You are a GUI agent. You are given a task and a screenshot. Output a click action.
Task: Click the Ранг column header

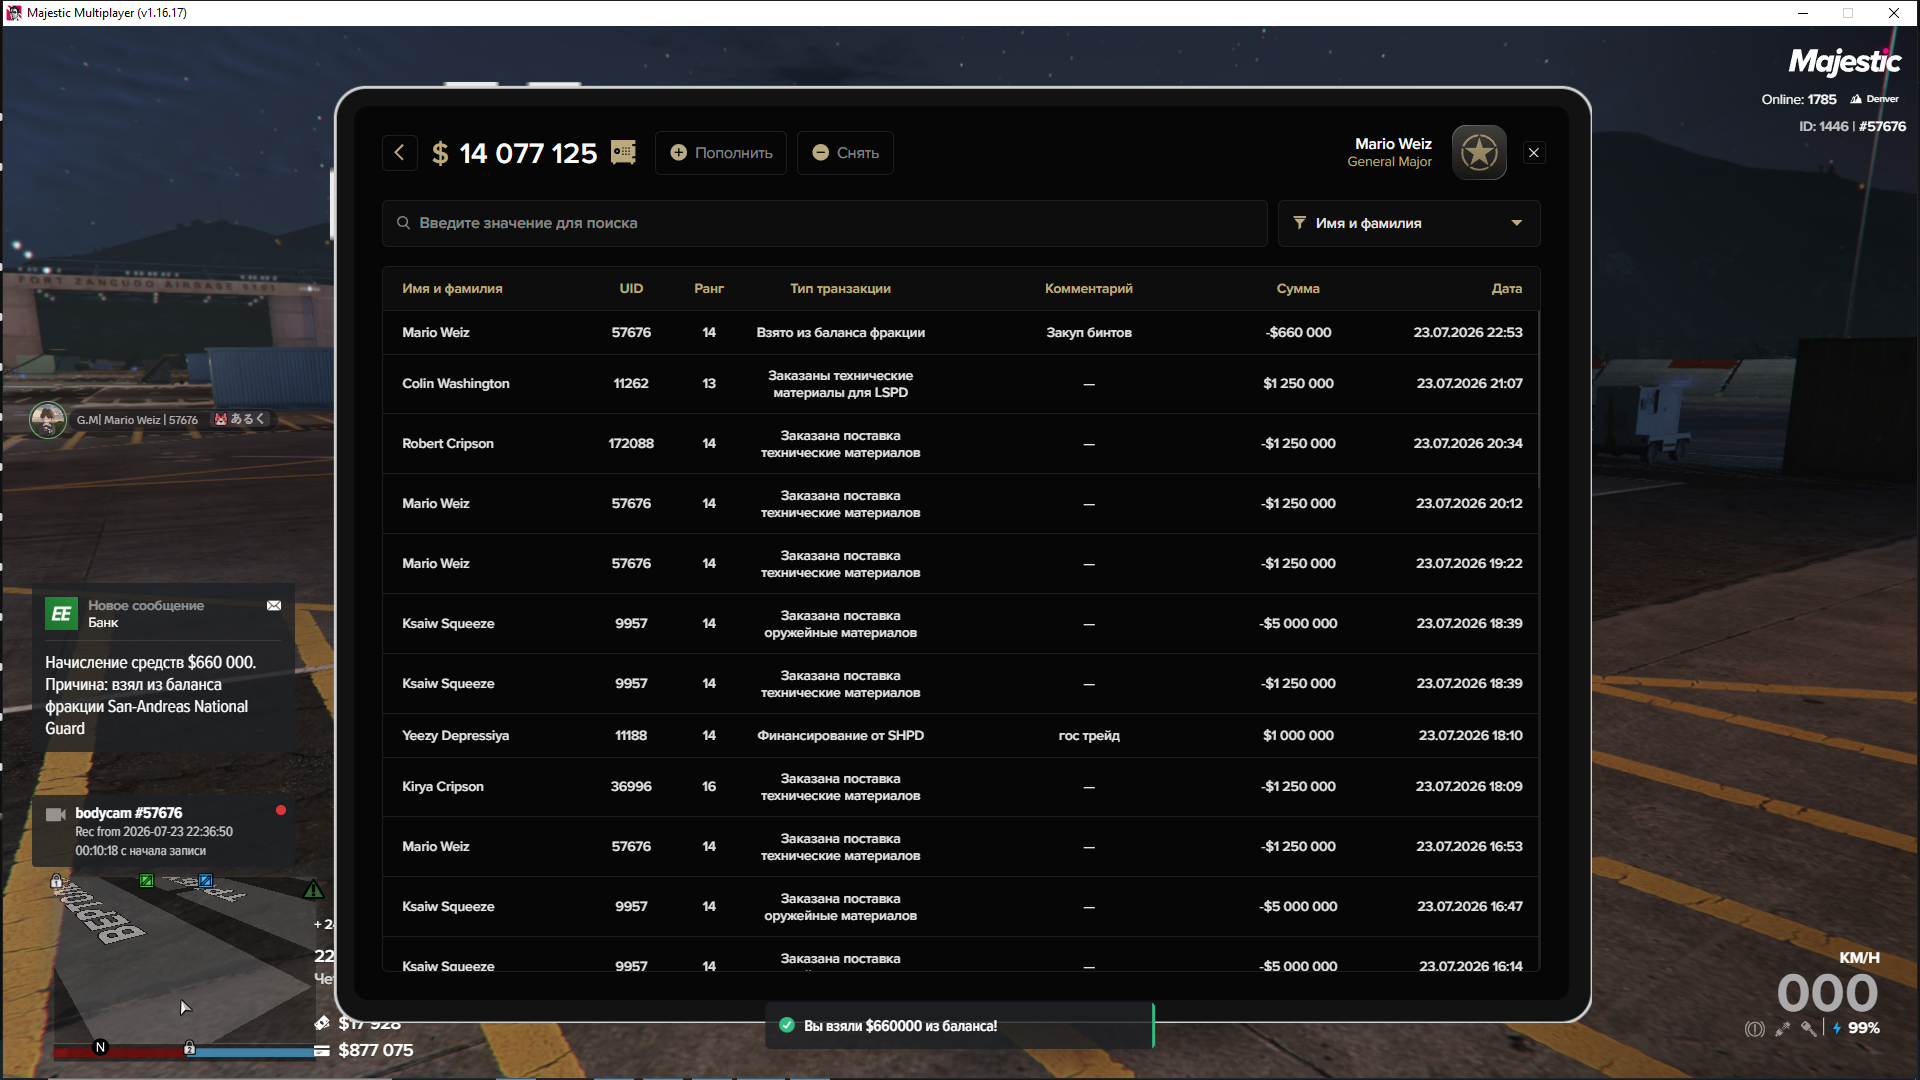coord(709,289)
